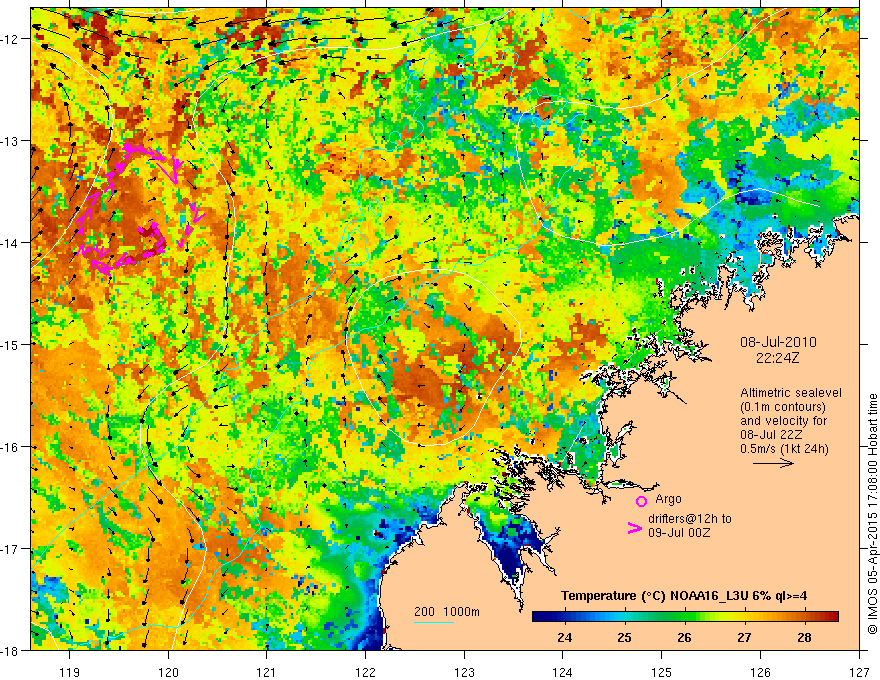Click latitude axis label '-12'
Screen dimensions: 880x680
click(11, 39)
